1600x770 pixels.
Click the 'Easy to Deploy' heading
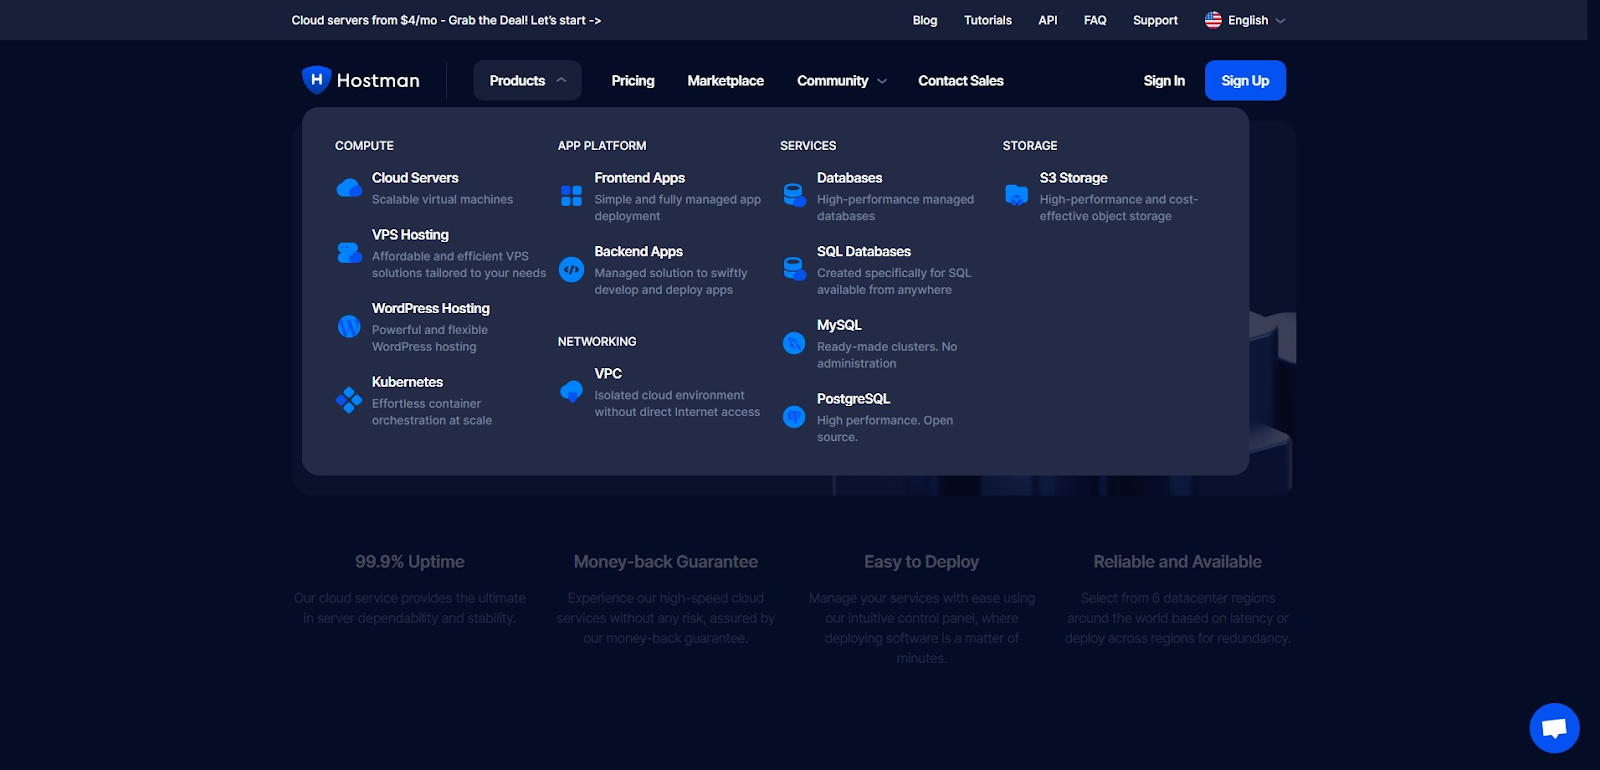pyautogui.click(x=922, y=562)
